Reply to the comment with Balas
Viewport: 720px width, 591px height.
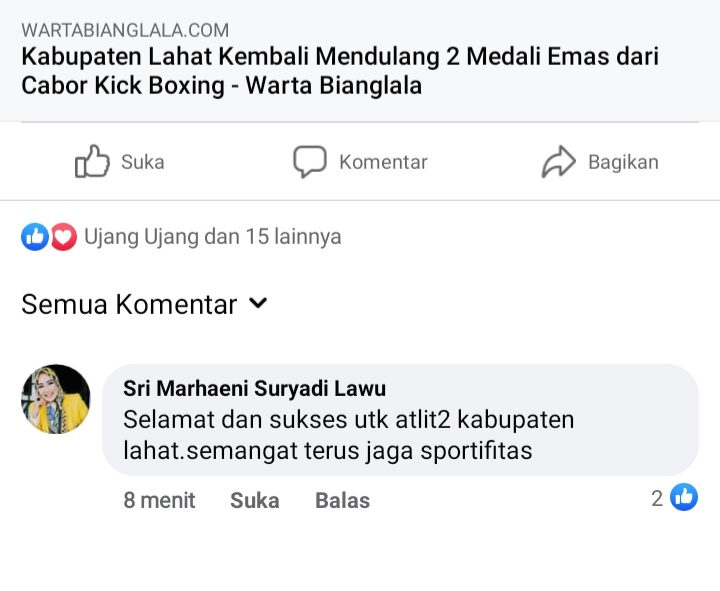342,500
